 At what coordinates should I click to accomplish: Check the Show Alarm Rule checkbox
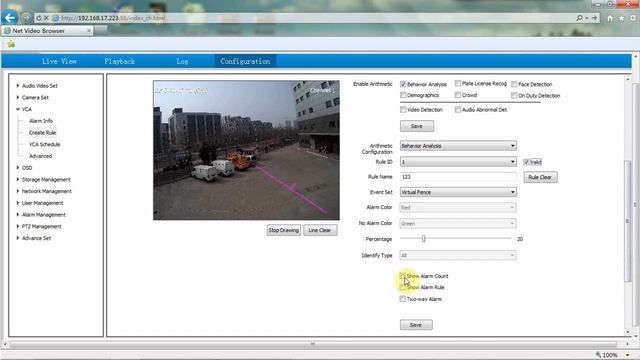[403, 287]
